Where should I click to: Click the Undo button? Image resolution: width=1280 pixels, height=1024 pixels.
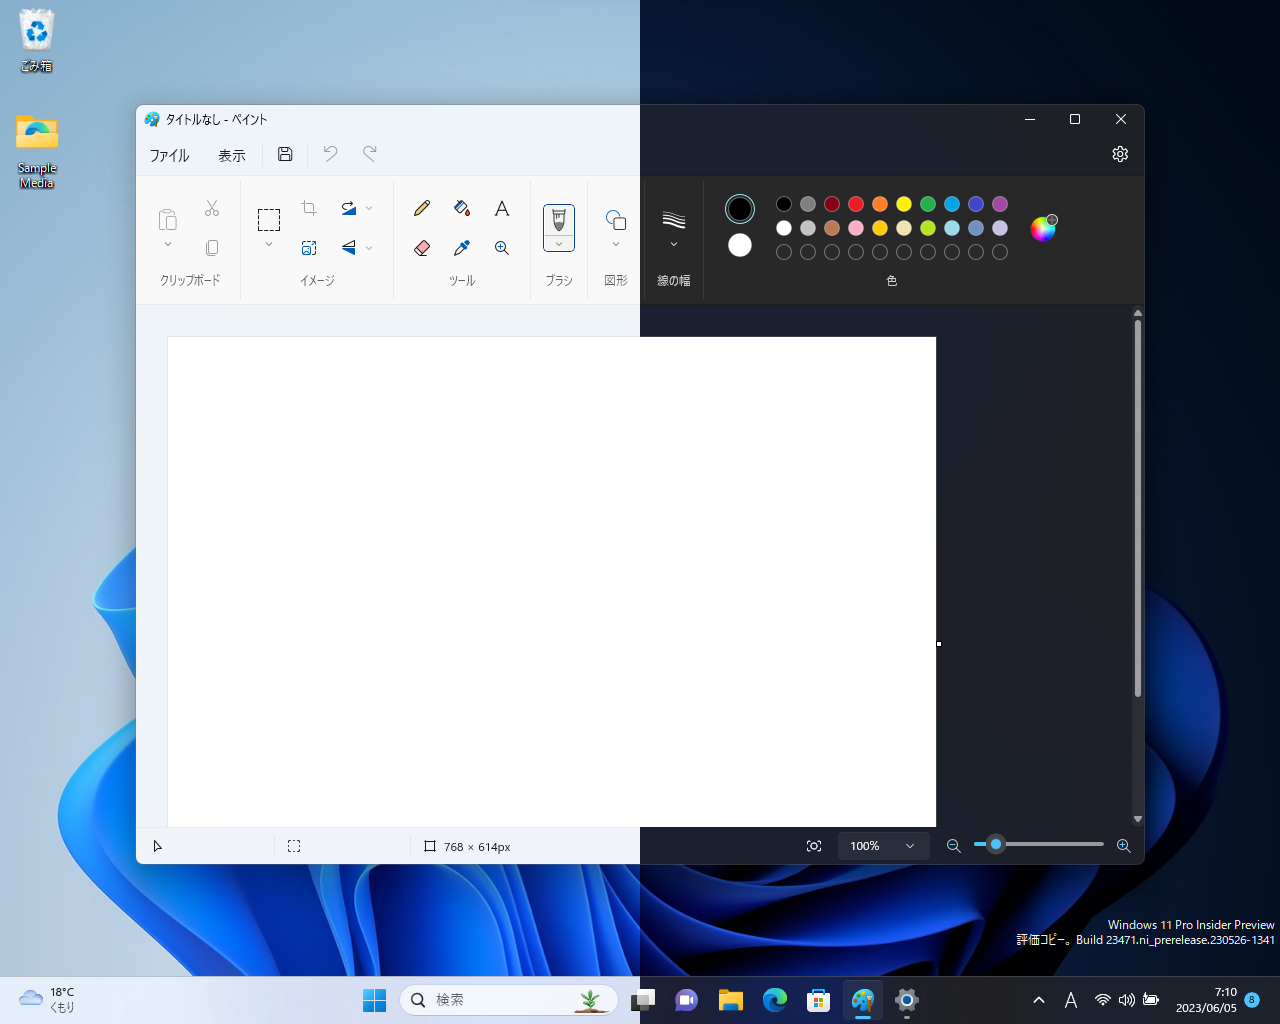[330, 154]
